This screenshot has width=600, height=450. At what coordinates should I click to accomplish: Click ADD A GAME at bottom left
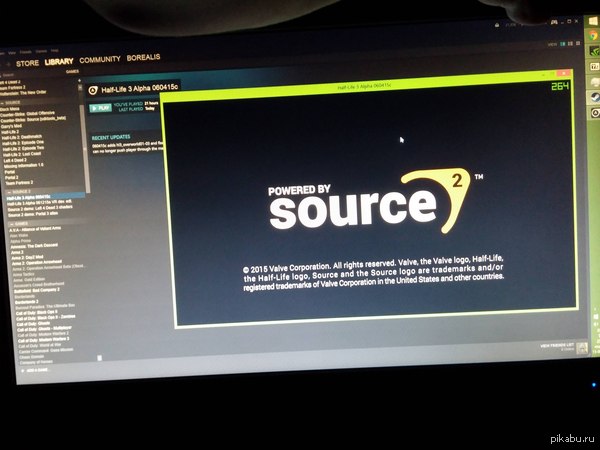point(35,370)
